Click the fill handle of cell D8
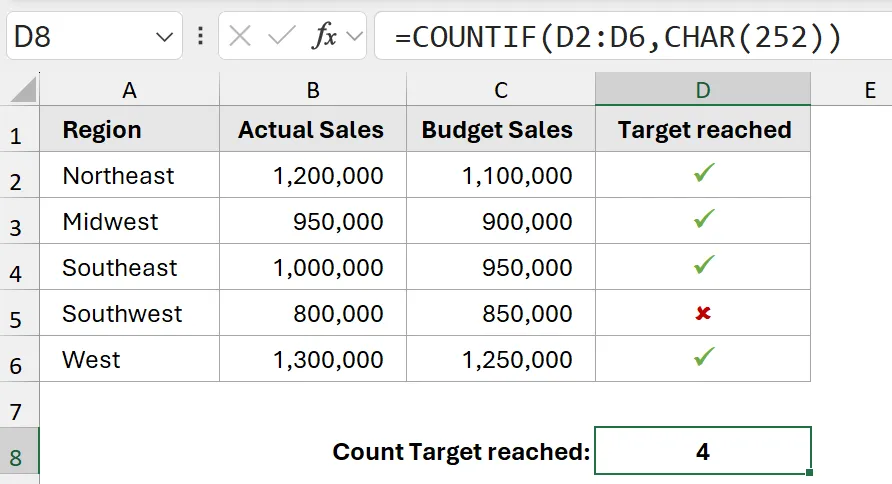Viewport: 892px width, 484px height. [810, 472]
